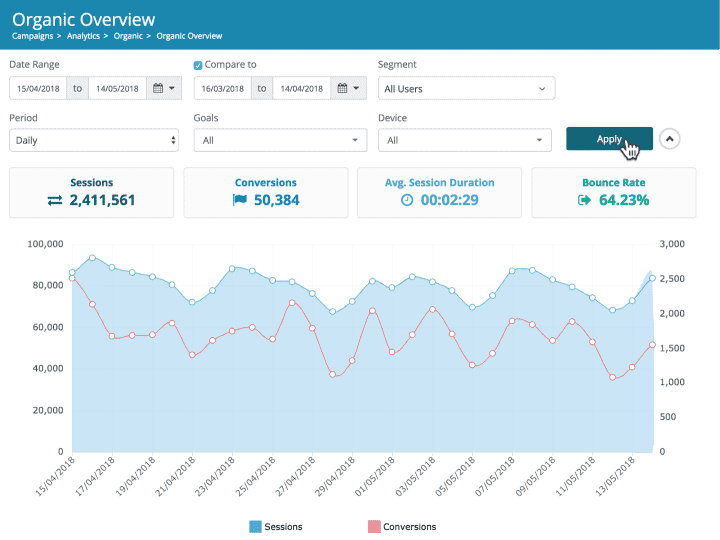The image size is (720, 540).
Task: Click the Bounce Rate exit icon
Action: pyautogui.click(x=585, y=200)
